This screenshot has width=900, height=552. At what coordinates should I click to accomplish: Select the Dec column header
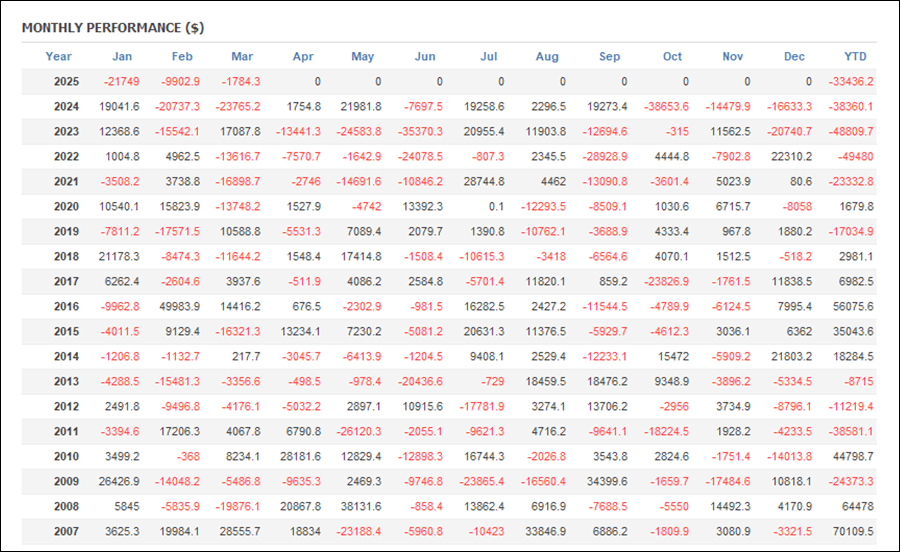(794, 56)
